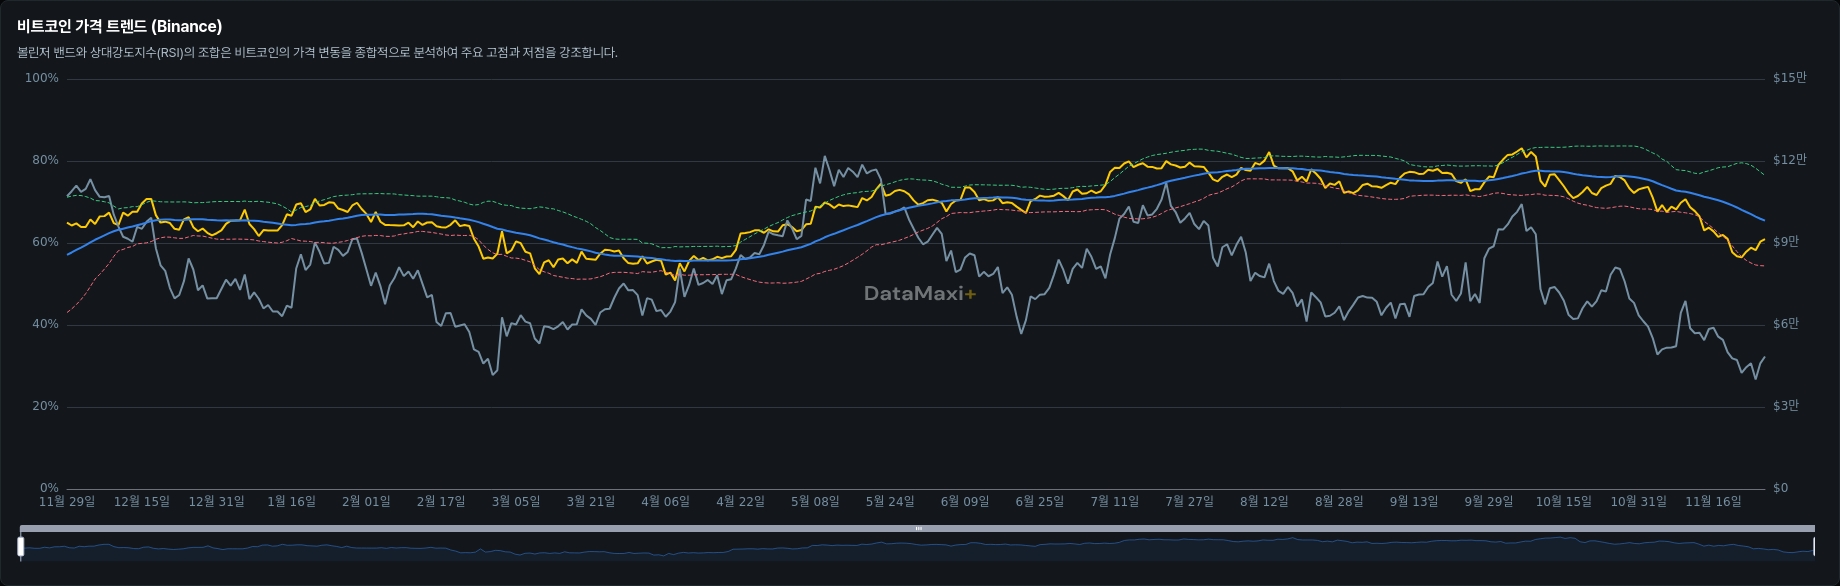Screen dimensions: 1840x586
Task: Click the $3만 label on the right axis
Action: pyautogui.click(x=1786, y=406)
